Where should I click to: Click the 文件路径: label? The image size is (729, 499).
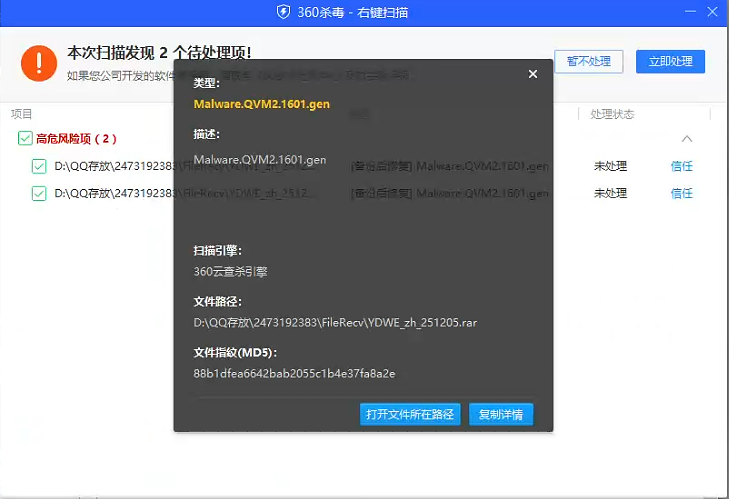tap(218, 301)
